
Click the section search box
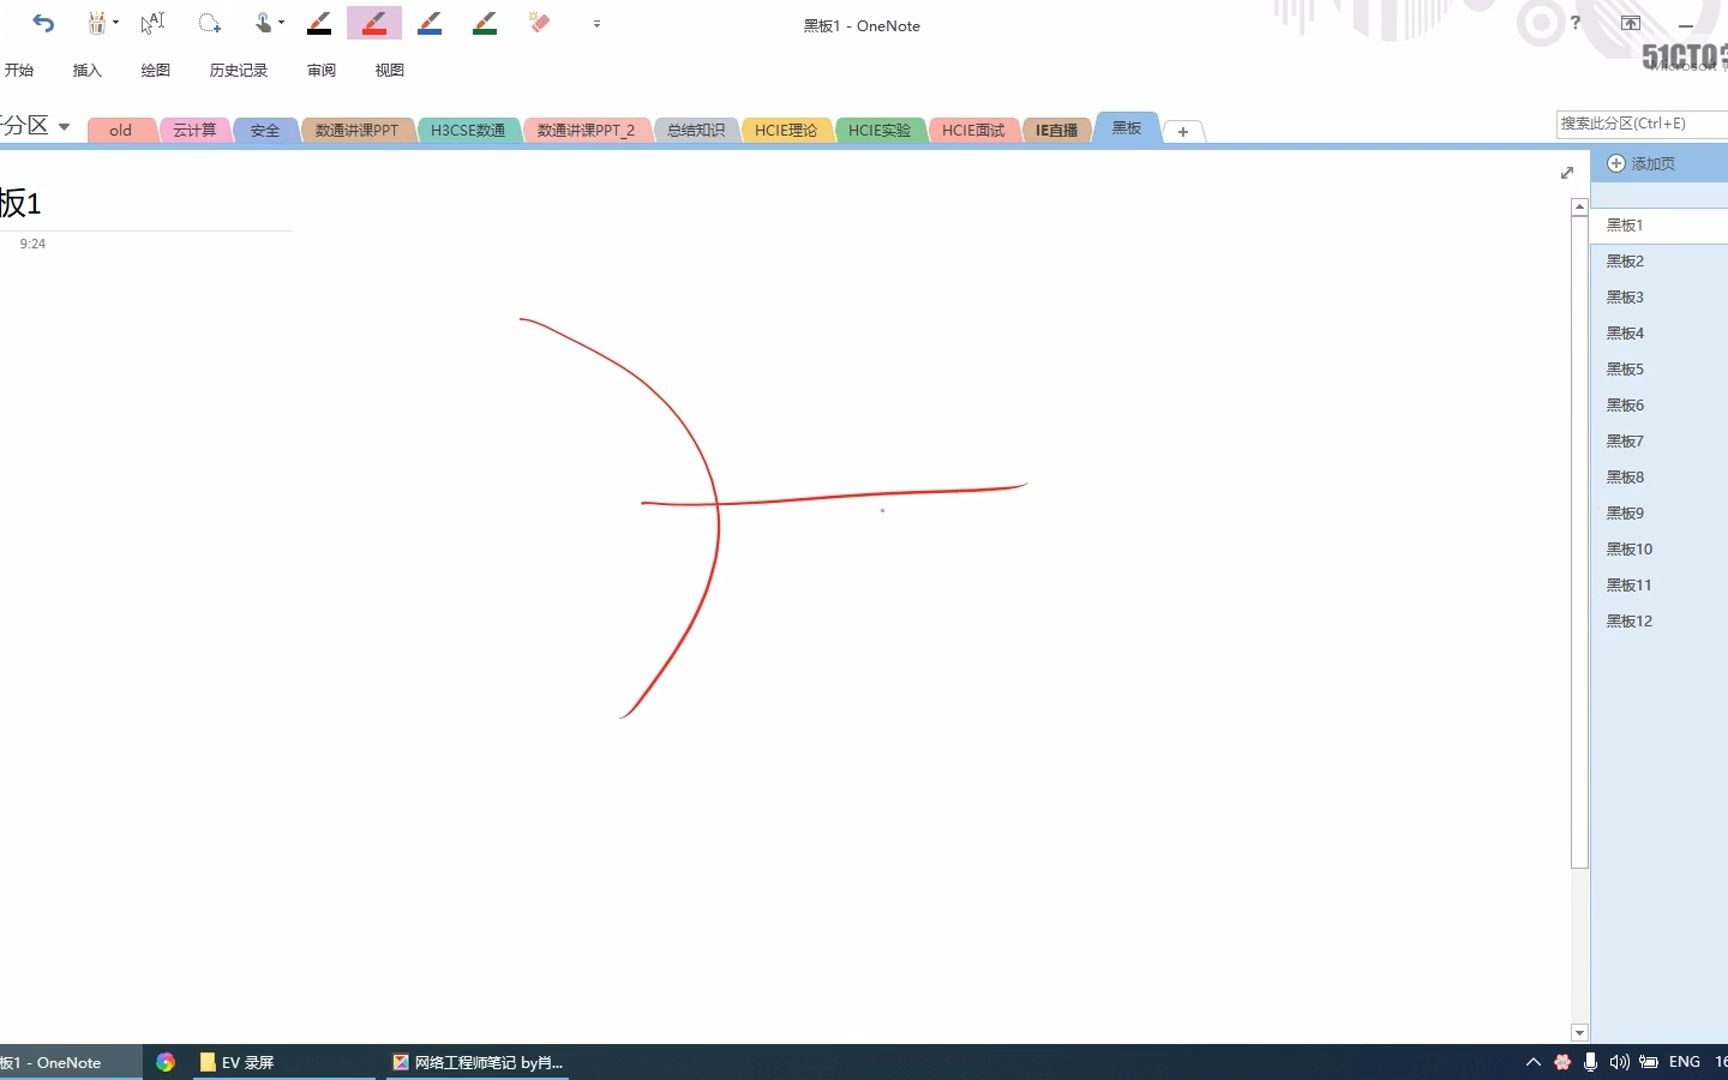(1642, 123)
